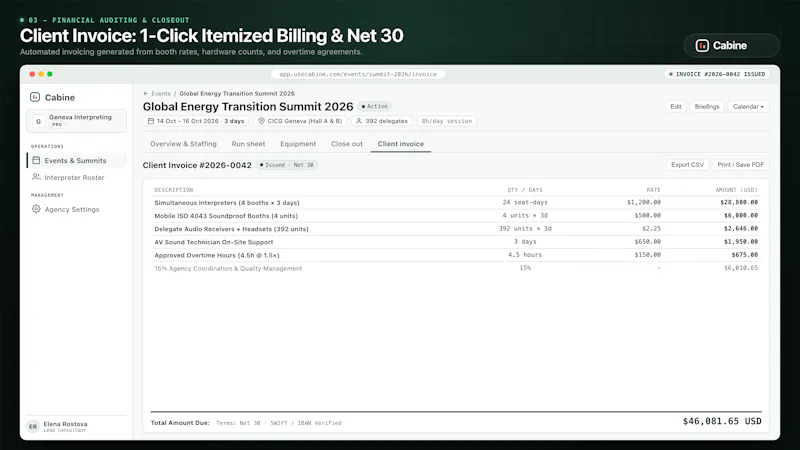The width and height of the screenshot is (800, 450).
Task: Click the Geneva Interpreting G avatar
Action: pyautogui.click(x=38, y=121)
